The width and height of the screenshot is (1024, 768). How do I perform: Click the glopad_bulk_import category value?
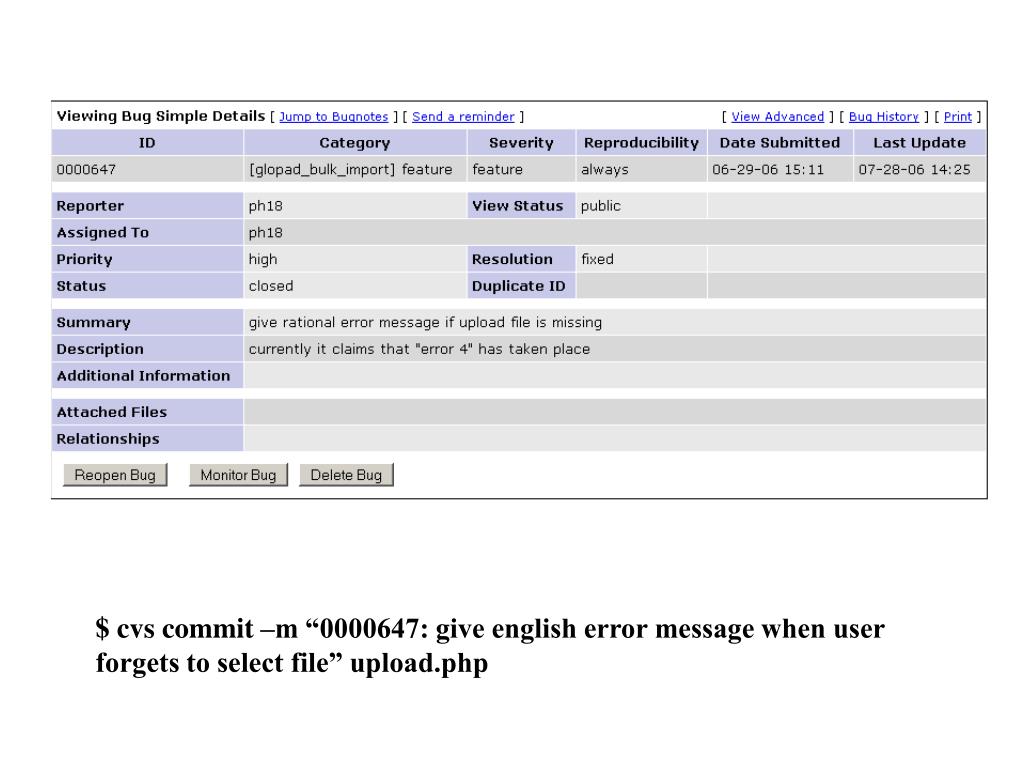351,170
